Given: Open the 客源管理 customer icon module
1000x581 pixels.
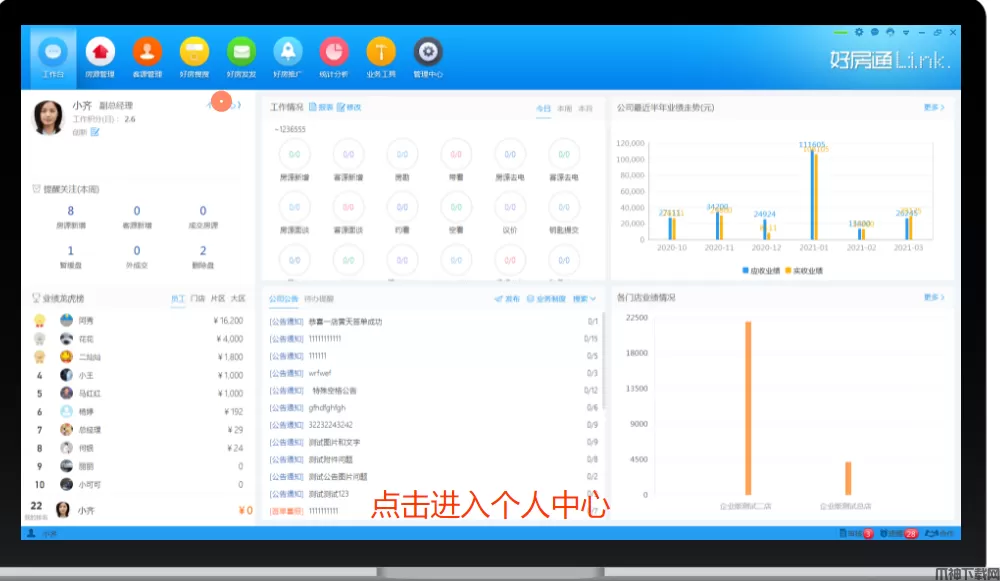Looking at the screenshot, I should coord(147,54).
